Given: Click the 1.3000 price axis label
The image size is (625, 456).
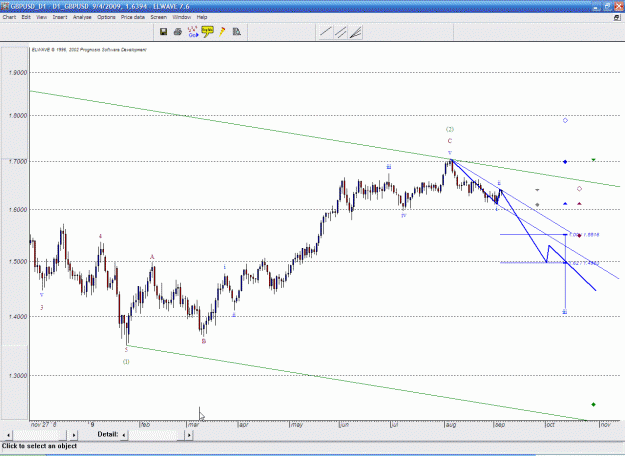Looking at the screenshot, I should click(x=18, y=375).
